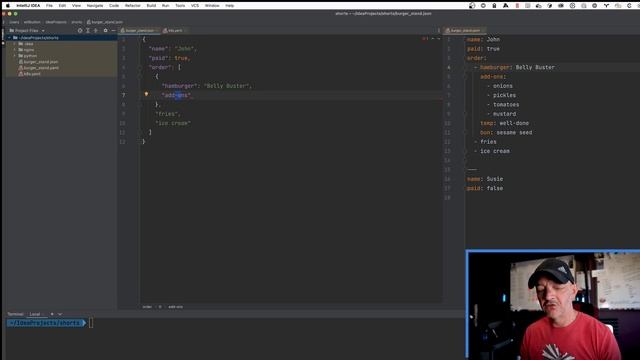Switch to the burger_stand.json editor tab
This screenshot has height=360, width=640.
coord(139,31)
